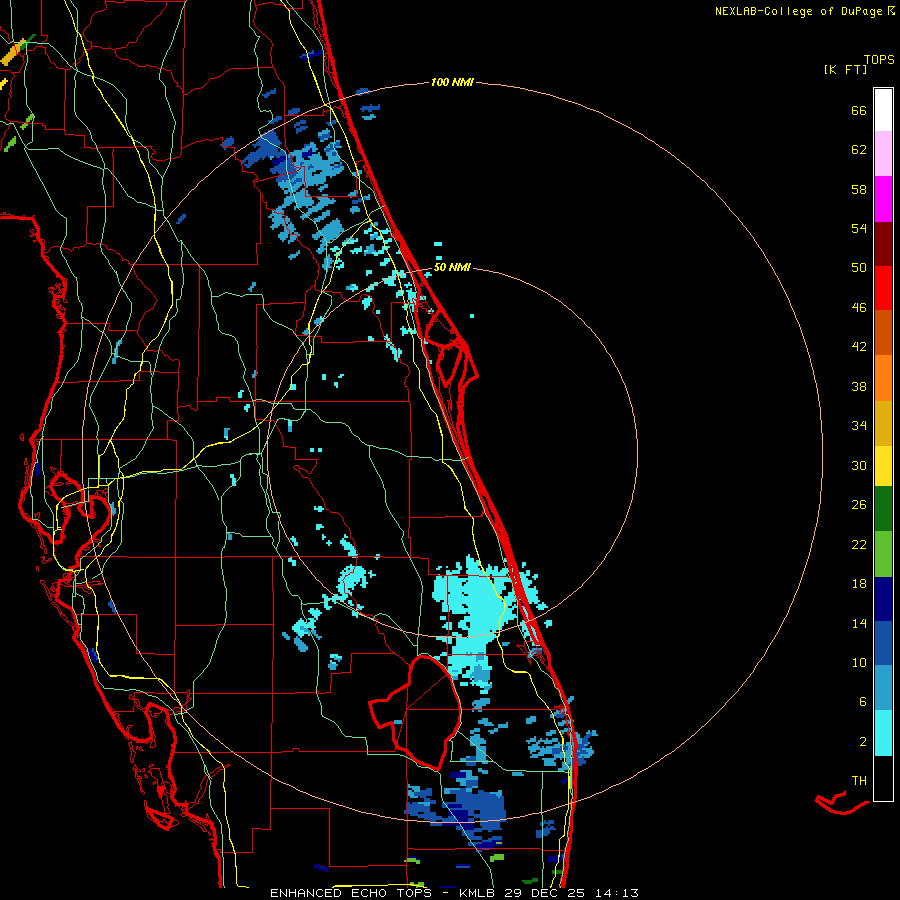This screenshot has height=900, width=900.
Task: Click the legend value 18
Action: click(x=859, y=584)
